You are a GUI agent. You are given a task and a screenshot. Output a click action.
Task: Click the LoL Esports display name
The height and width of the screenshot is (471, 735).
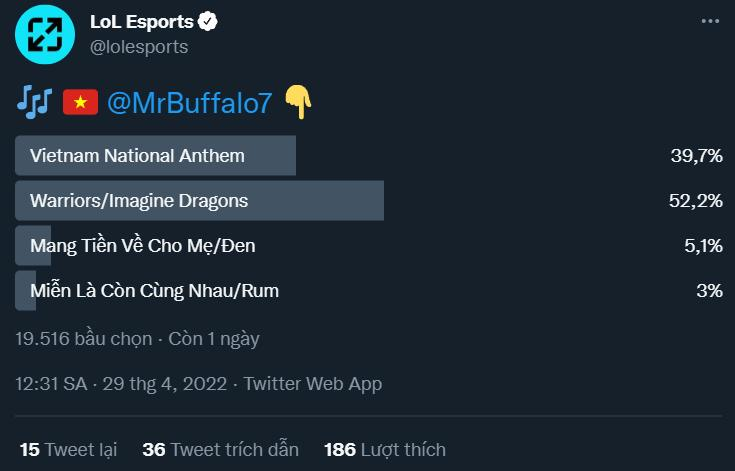click(x=142, y=22)
